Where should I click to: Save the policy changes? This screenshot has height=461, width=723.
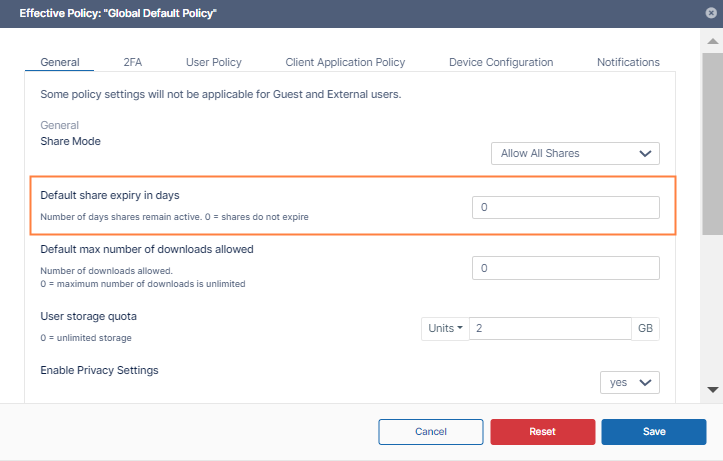(654, 431)
